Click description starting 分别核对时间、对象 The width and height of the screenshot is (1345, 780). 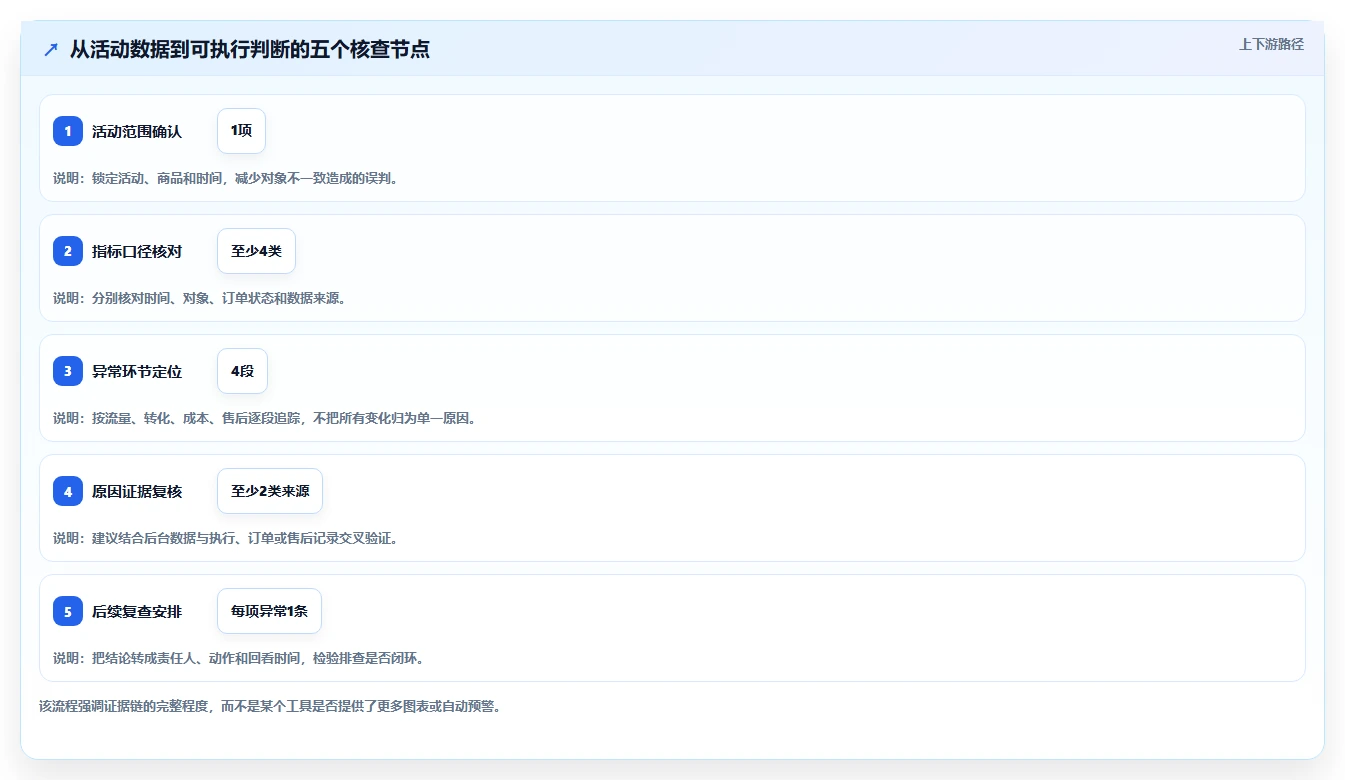pos(199,298)
